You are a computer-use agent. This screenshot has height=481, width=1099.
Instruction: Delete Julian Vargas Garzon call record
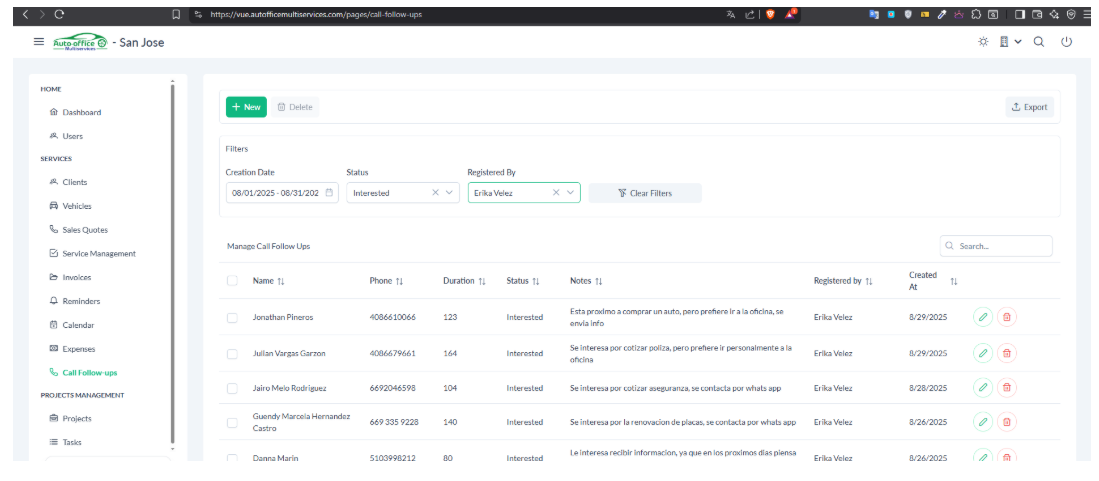[1007, 353]
